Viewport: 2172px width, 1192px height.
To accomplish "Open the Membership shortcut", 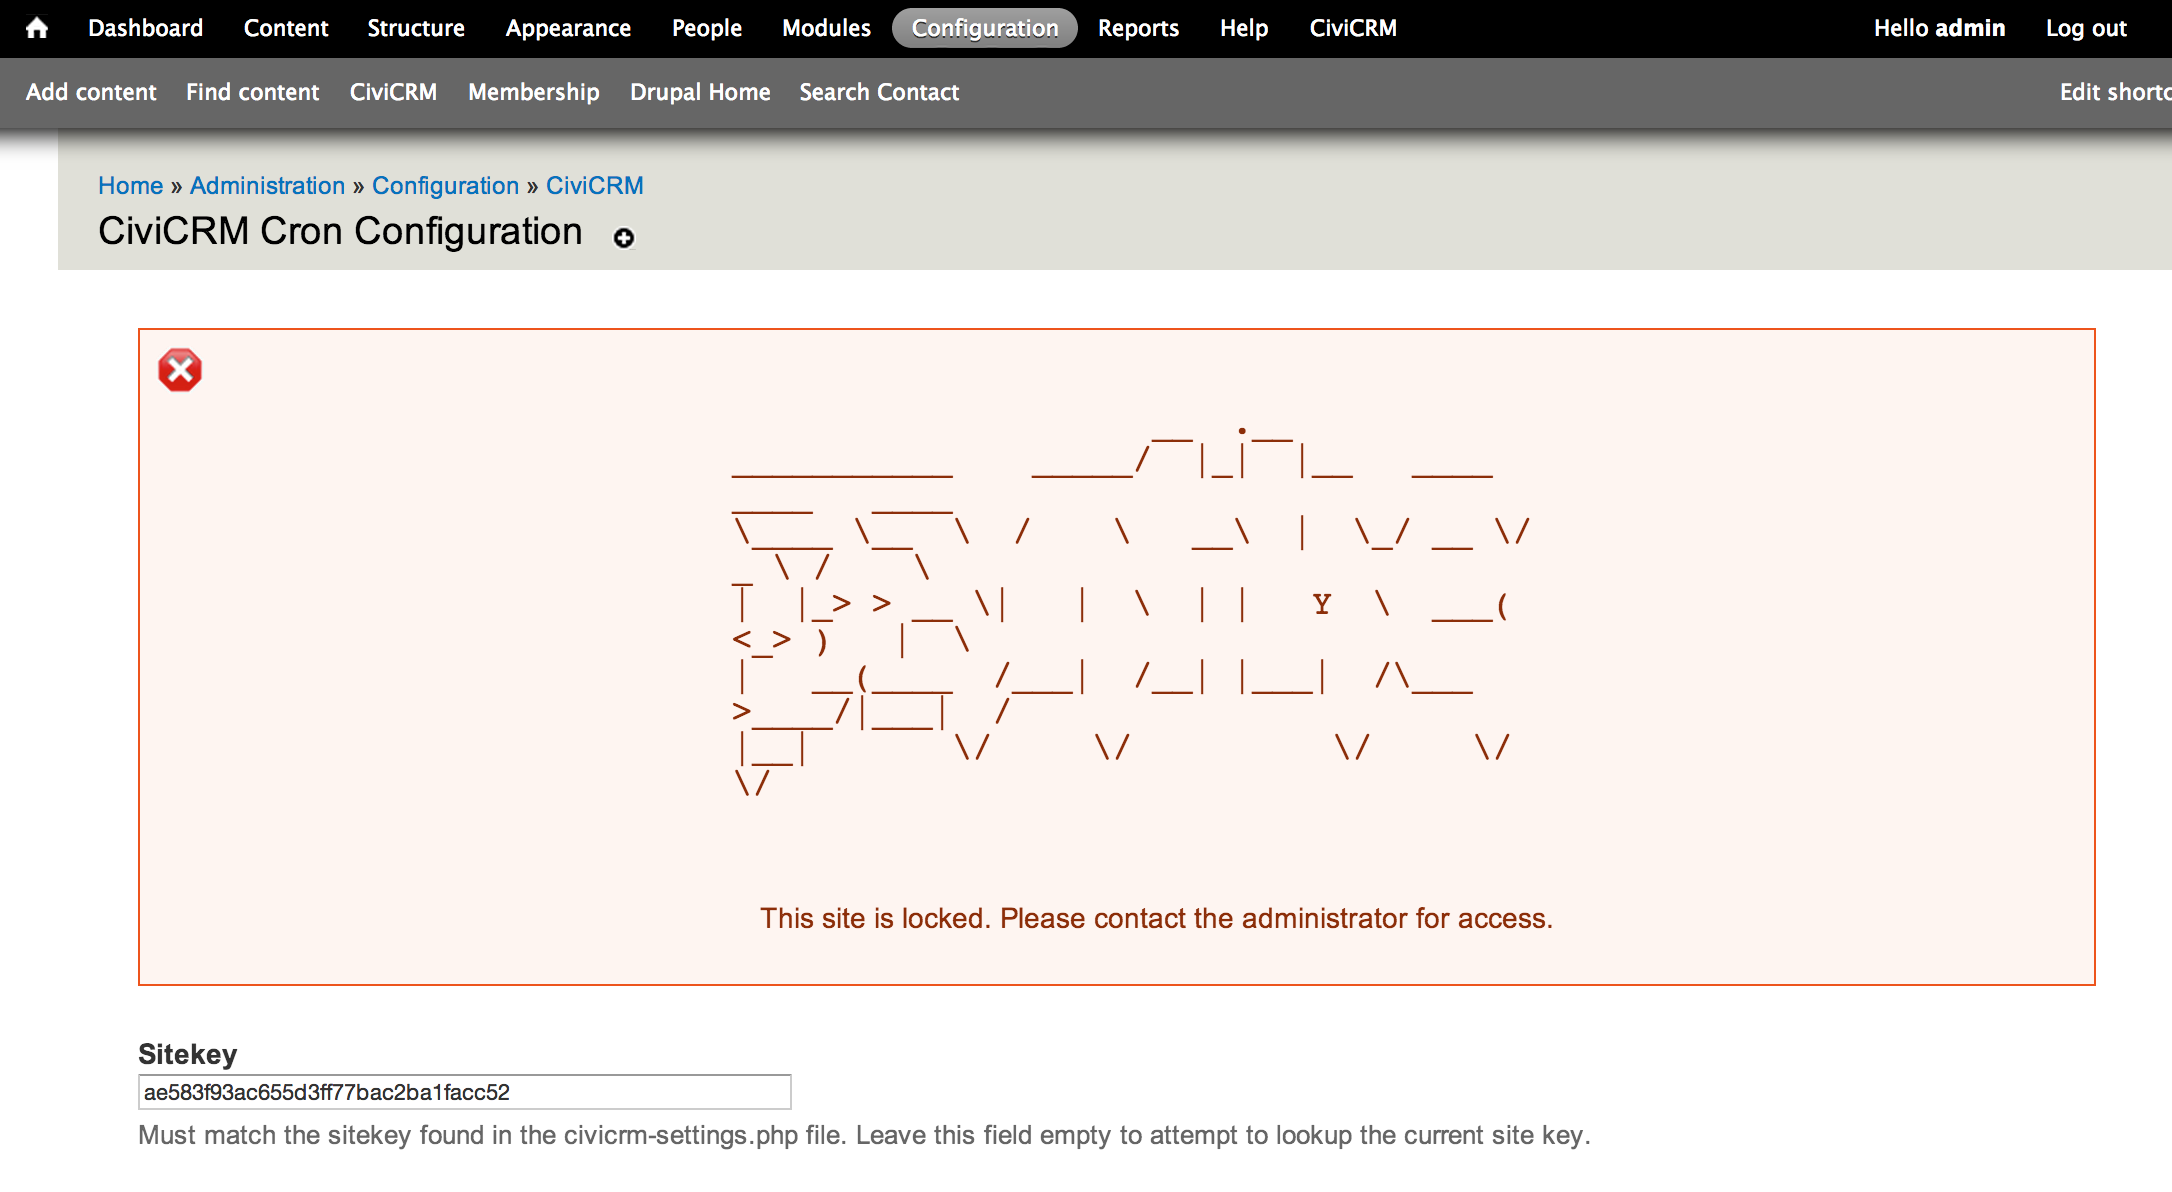I will (x=534, y=92).
